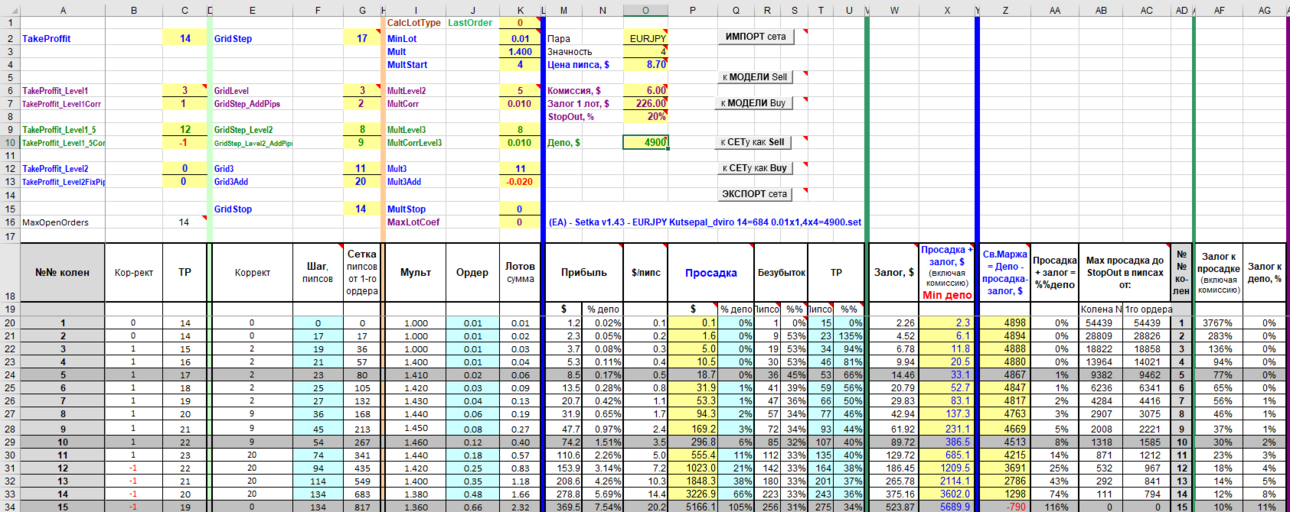Select the Mult value 1.400 cell

[x=519, y=51]
